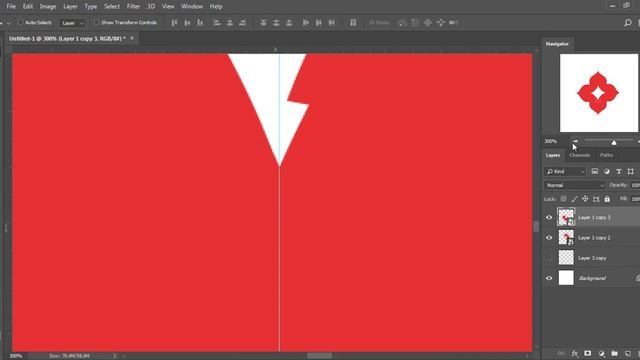Open the tool preset picker arrow
Image resolution: width=640 pixels, height=360 pixels.
coord(8,23)
